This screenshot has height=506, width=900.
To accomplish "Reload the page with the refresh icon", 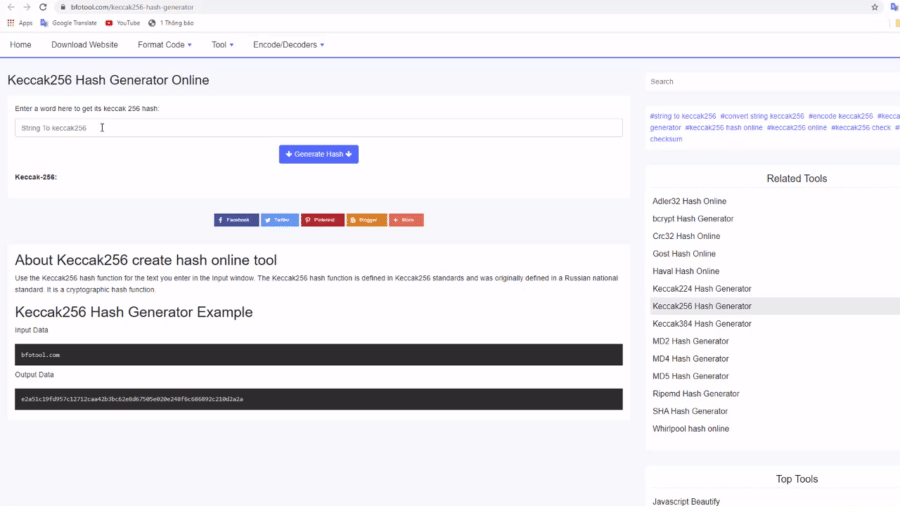I will tap(43, 7).
